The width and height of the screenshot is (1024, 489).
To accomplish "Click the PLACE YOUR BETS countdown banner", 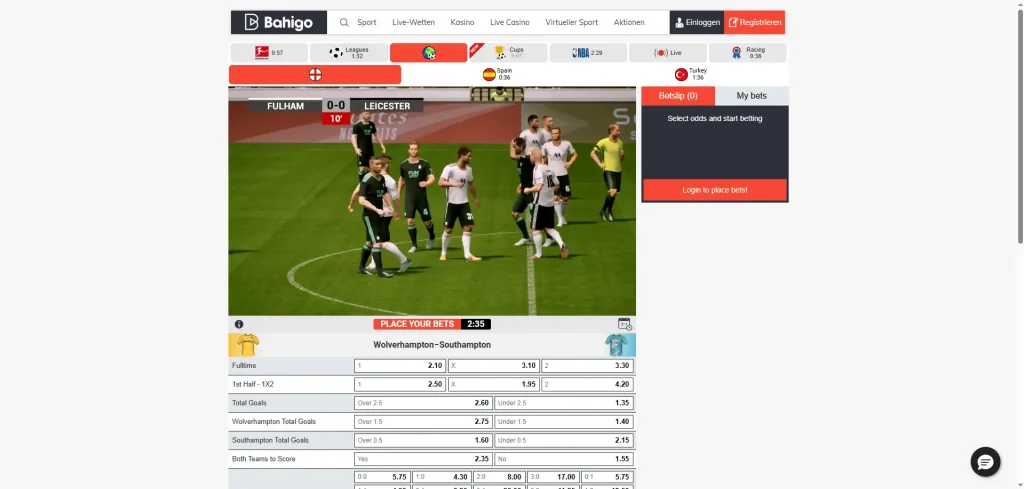I will [x=432, y=324].
